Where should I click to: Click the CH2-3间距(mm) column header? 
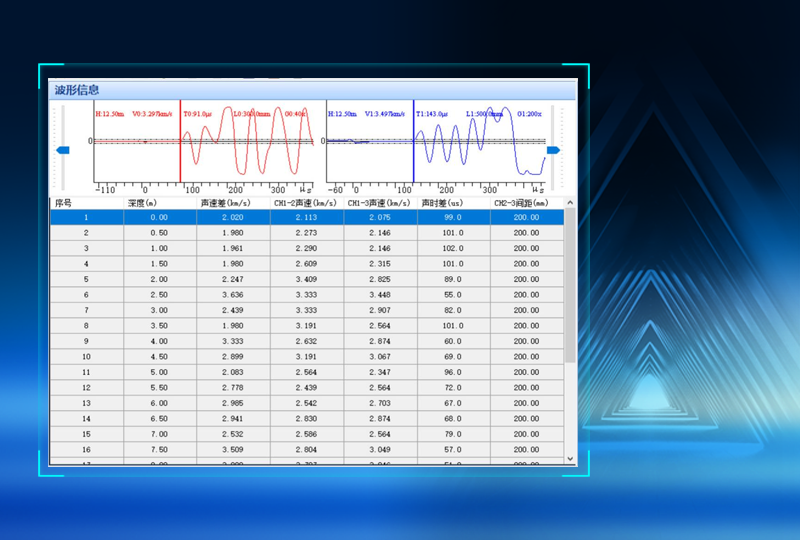point(526,202)
